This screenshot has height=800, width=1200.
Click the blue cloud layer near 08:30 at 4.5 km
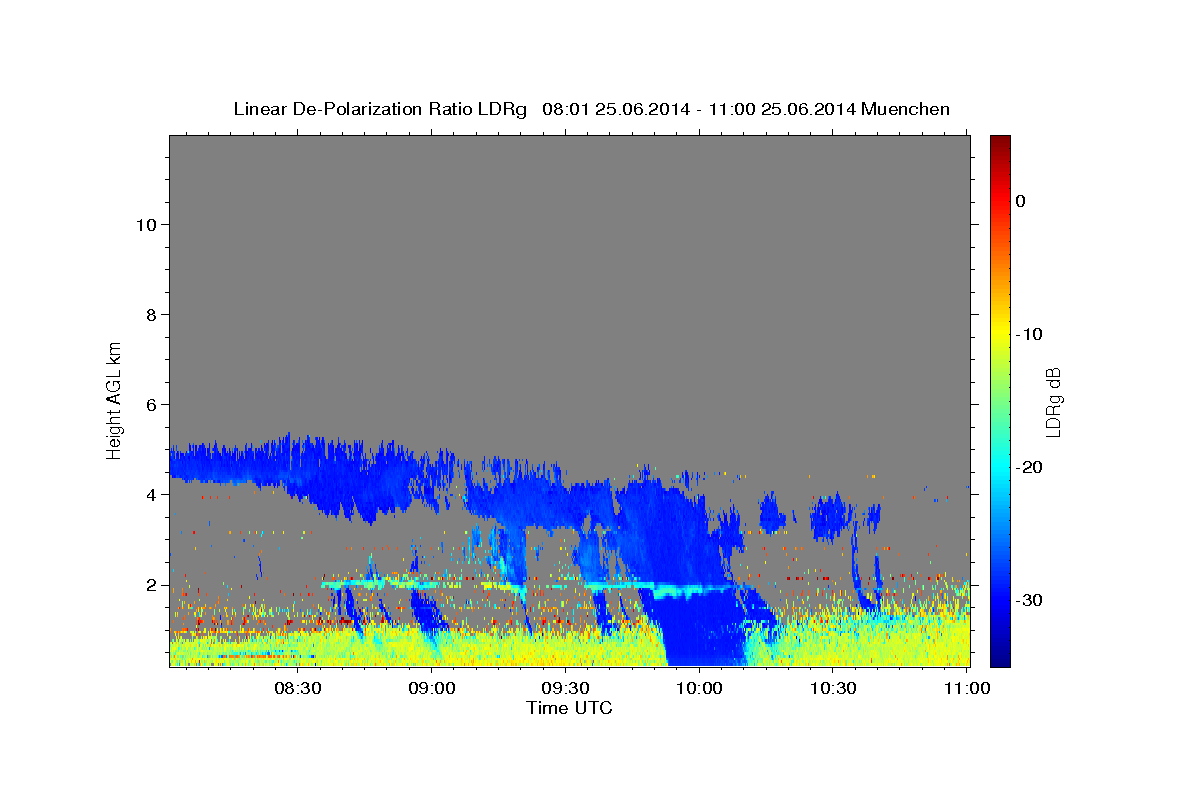click(x=300, y=470)
